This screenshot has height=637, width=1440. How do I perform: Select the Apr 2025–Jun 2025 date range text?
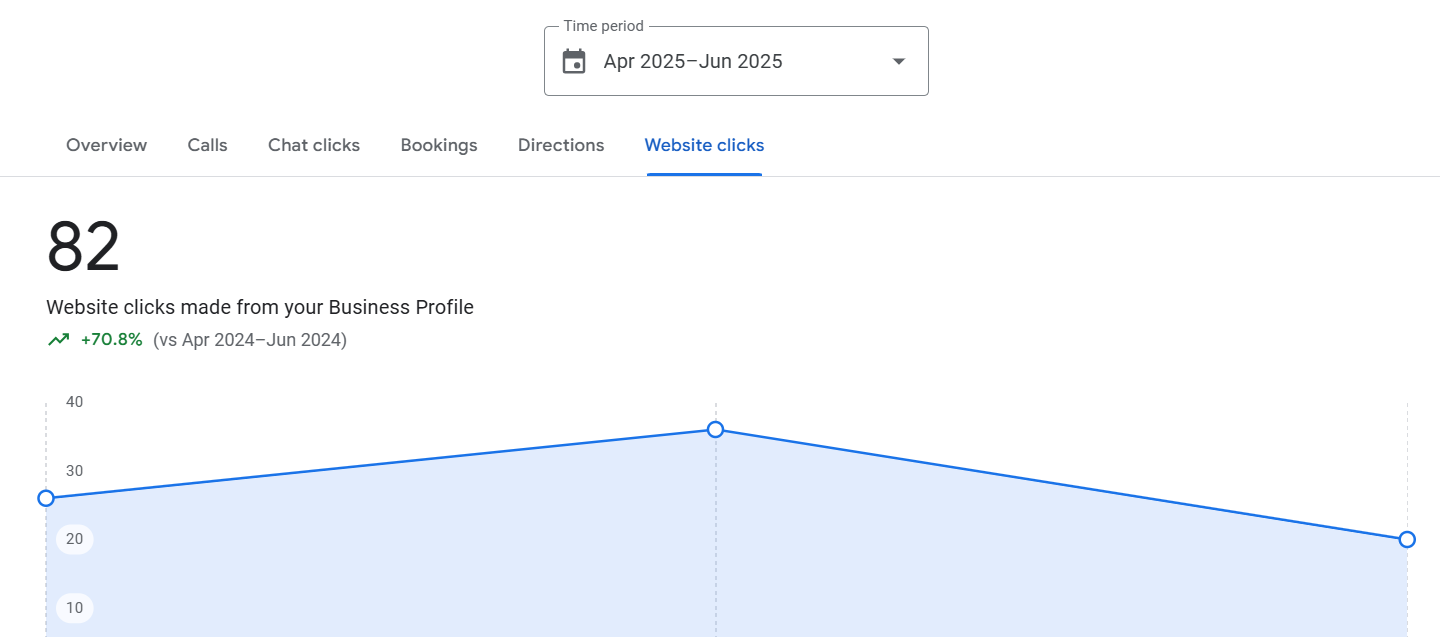(x=693, y=62)
